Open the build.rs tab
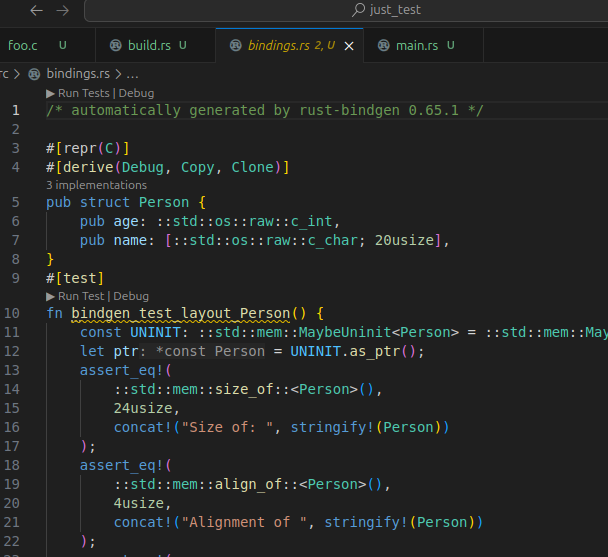 click(149, 46)
